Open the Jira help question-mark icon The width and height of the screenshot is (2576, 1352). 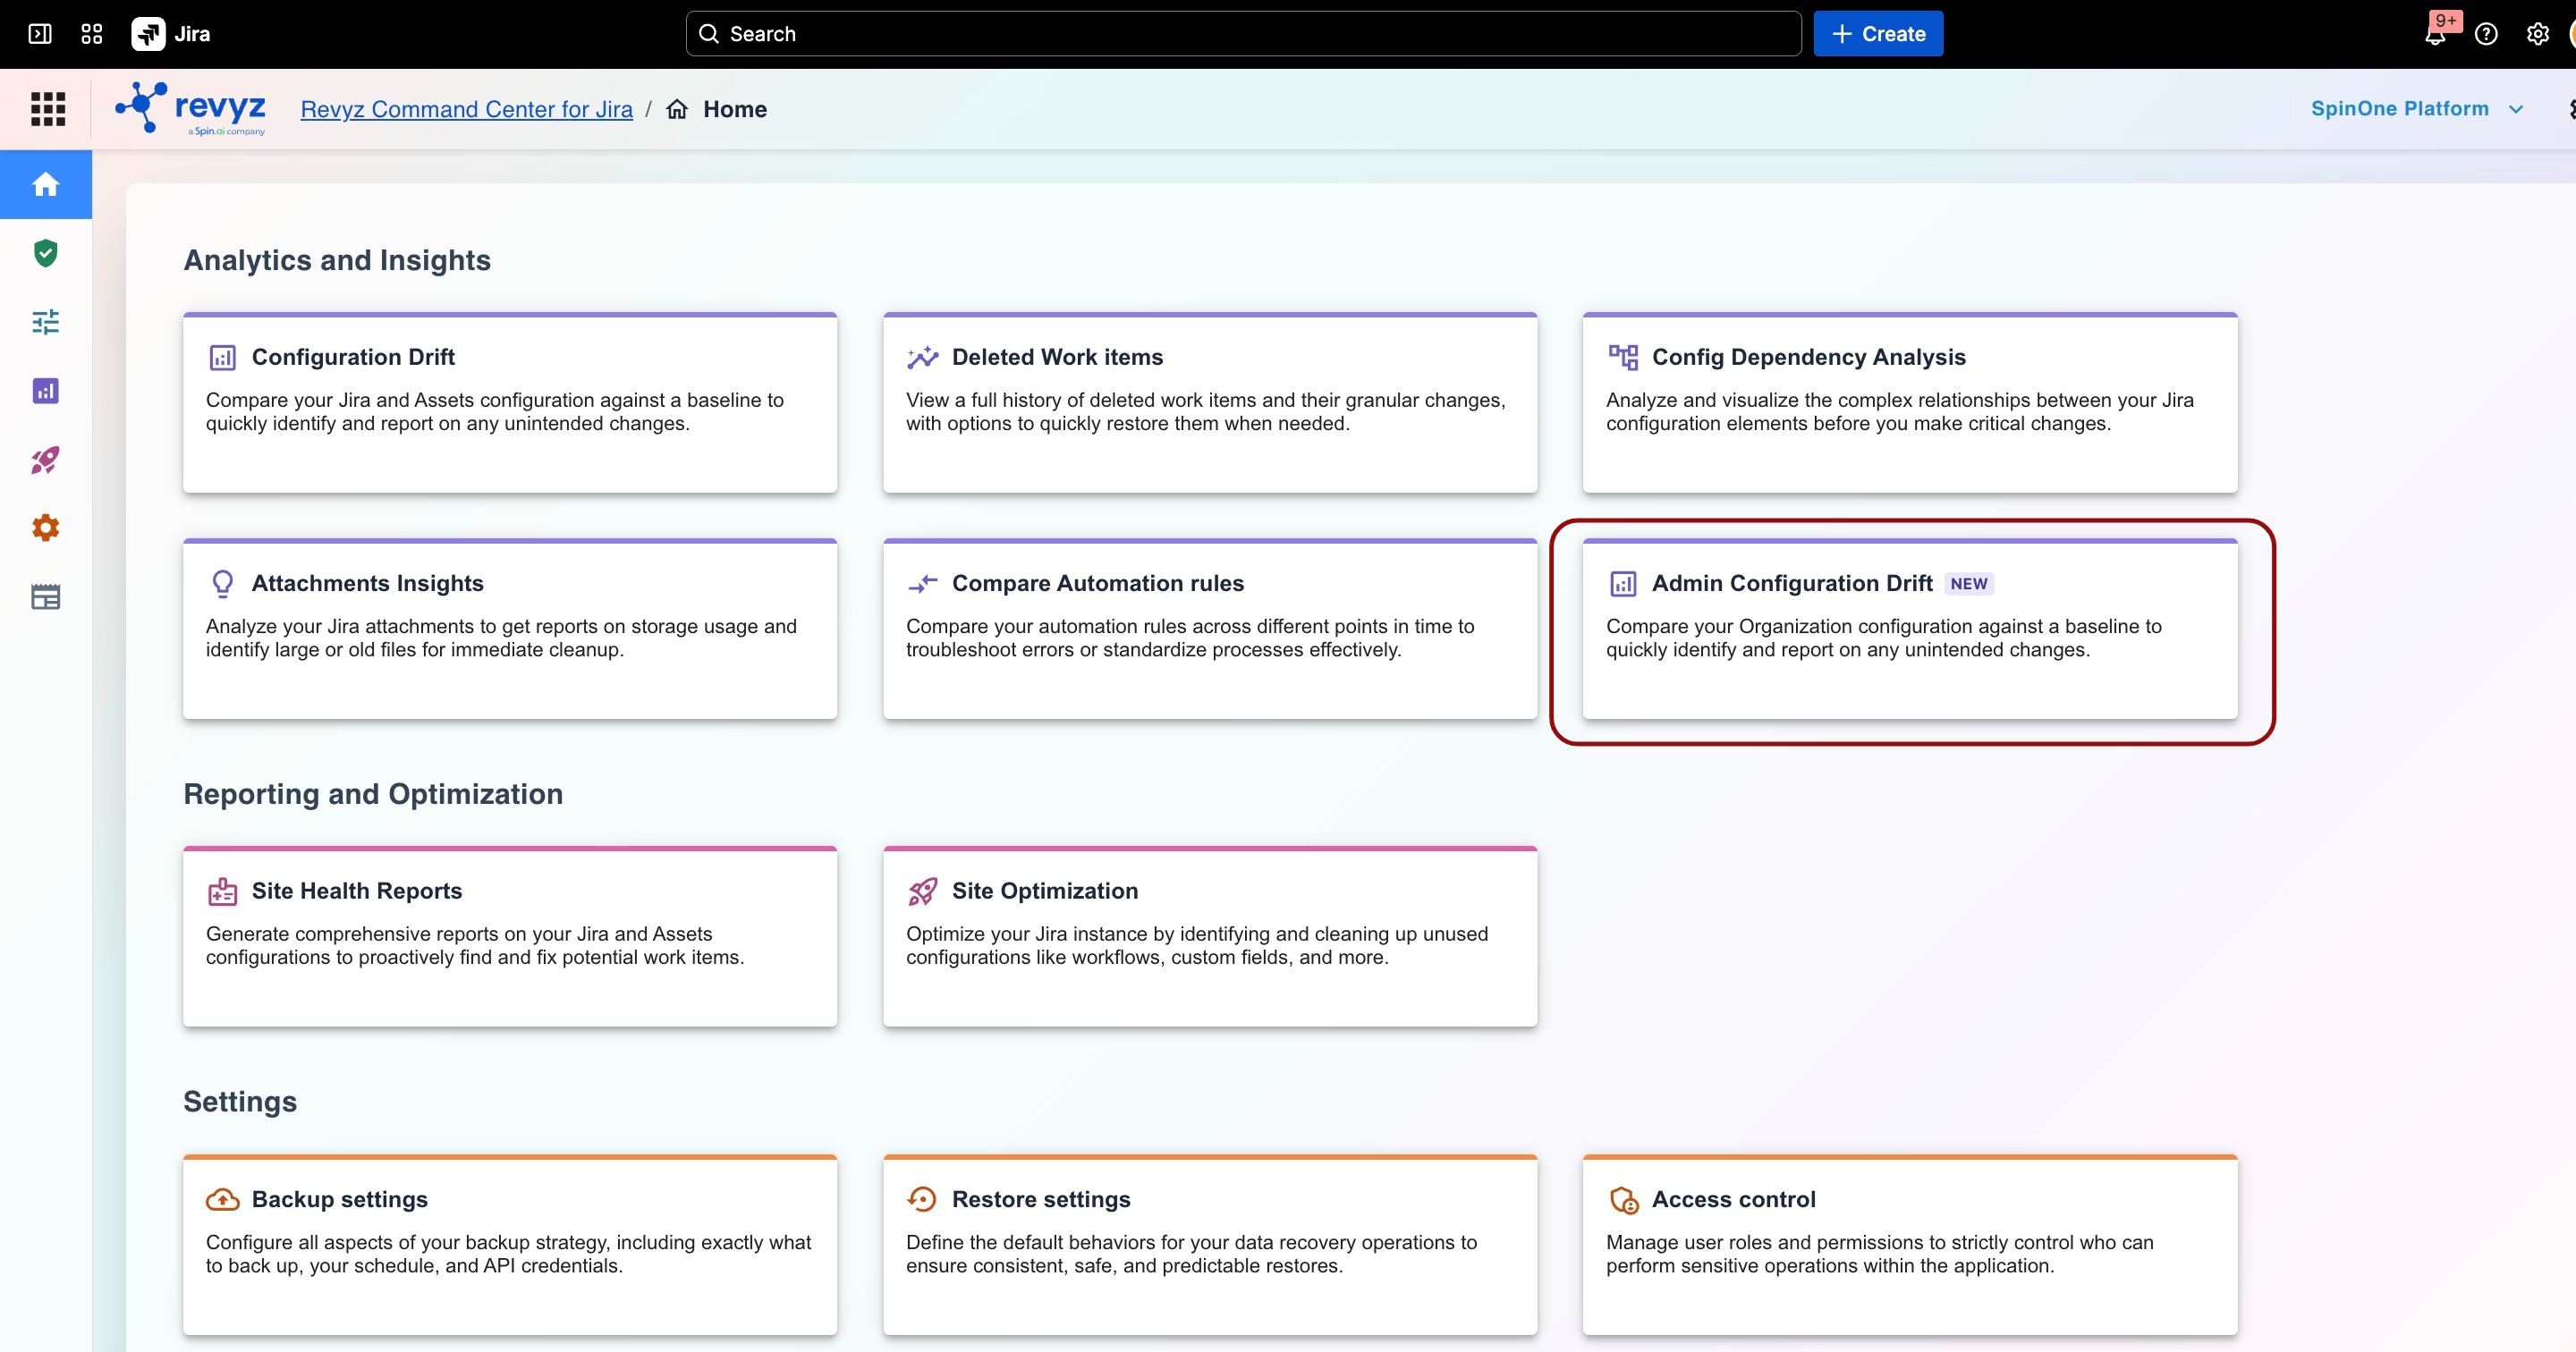tap(2486, 34)
